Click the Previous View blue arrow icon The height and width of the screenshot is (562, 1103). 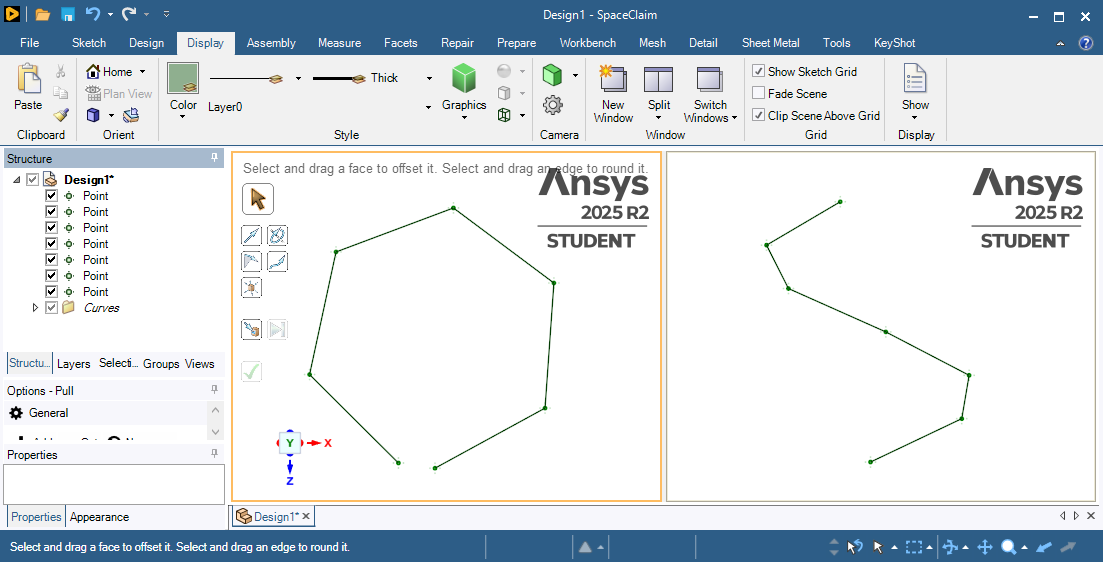[1044, 547]
